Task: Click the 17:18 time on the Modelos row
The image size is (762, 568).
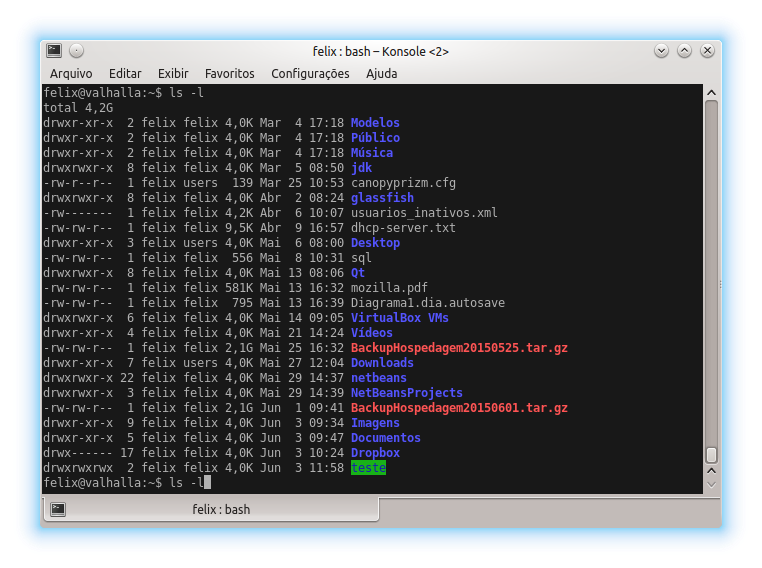Action: point(326,123)
